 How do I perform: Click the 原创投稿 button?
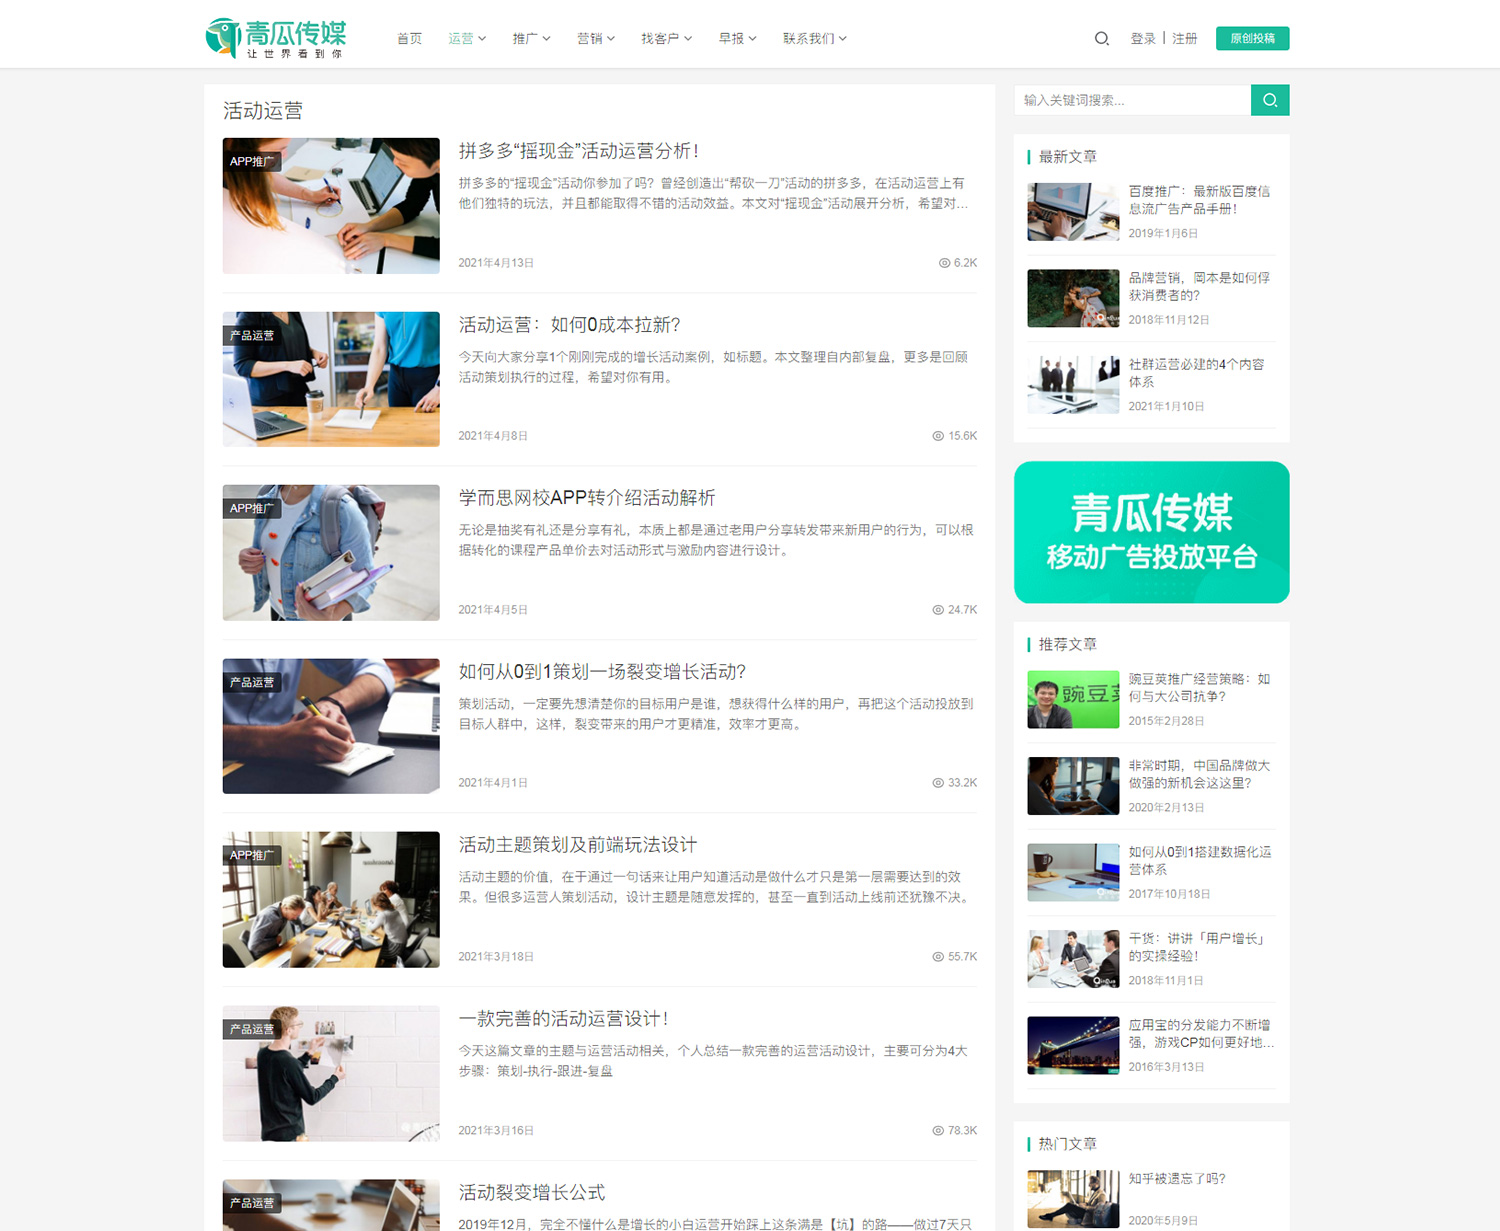point(1252,38)
